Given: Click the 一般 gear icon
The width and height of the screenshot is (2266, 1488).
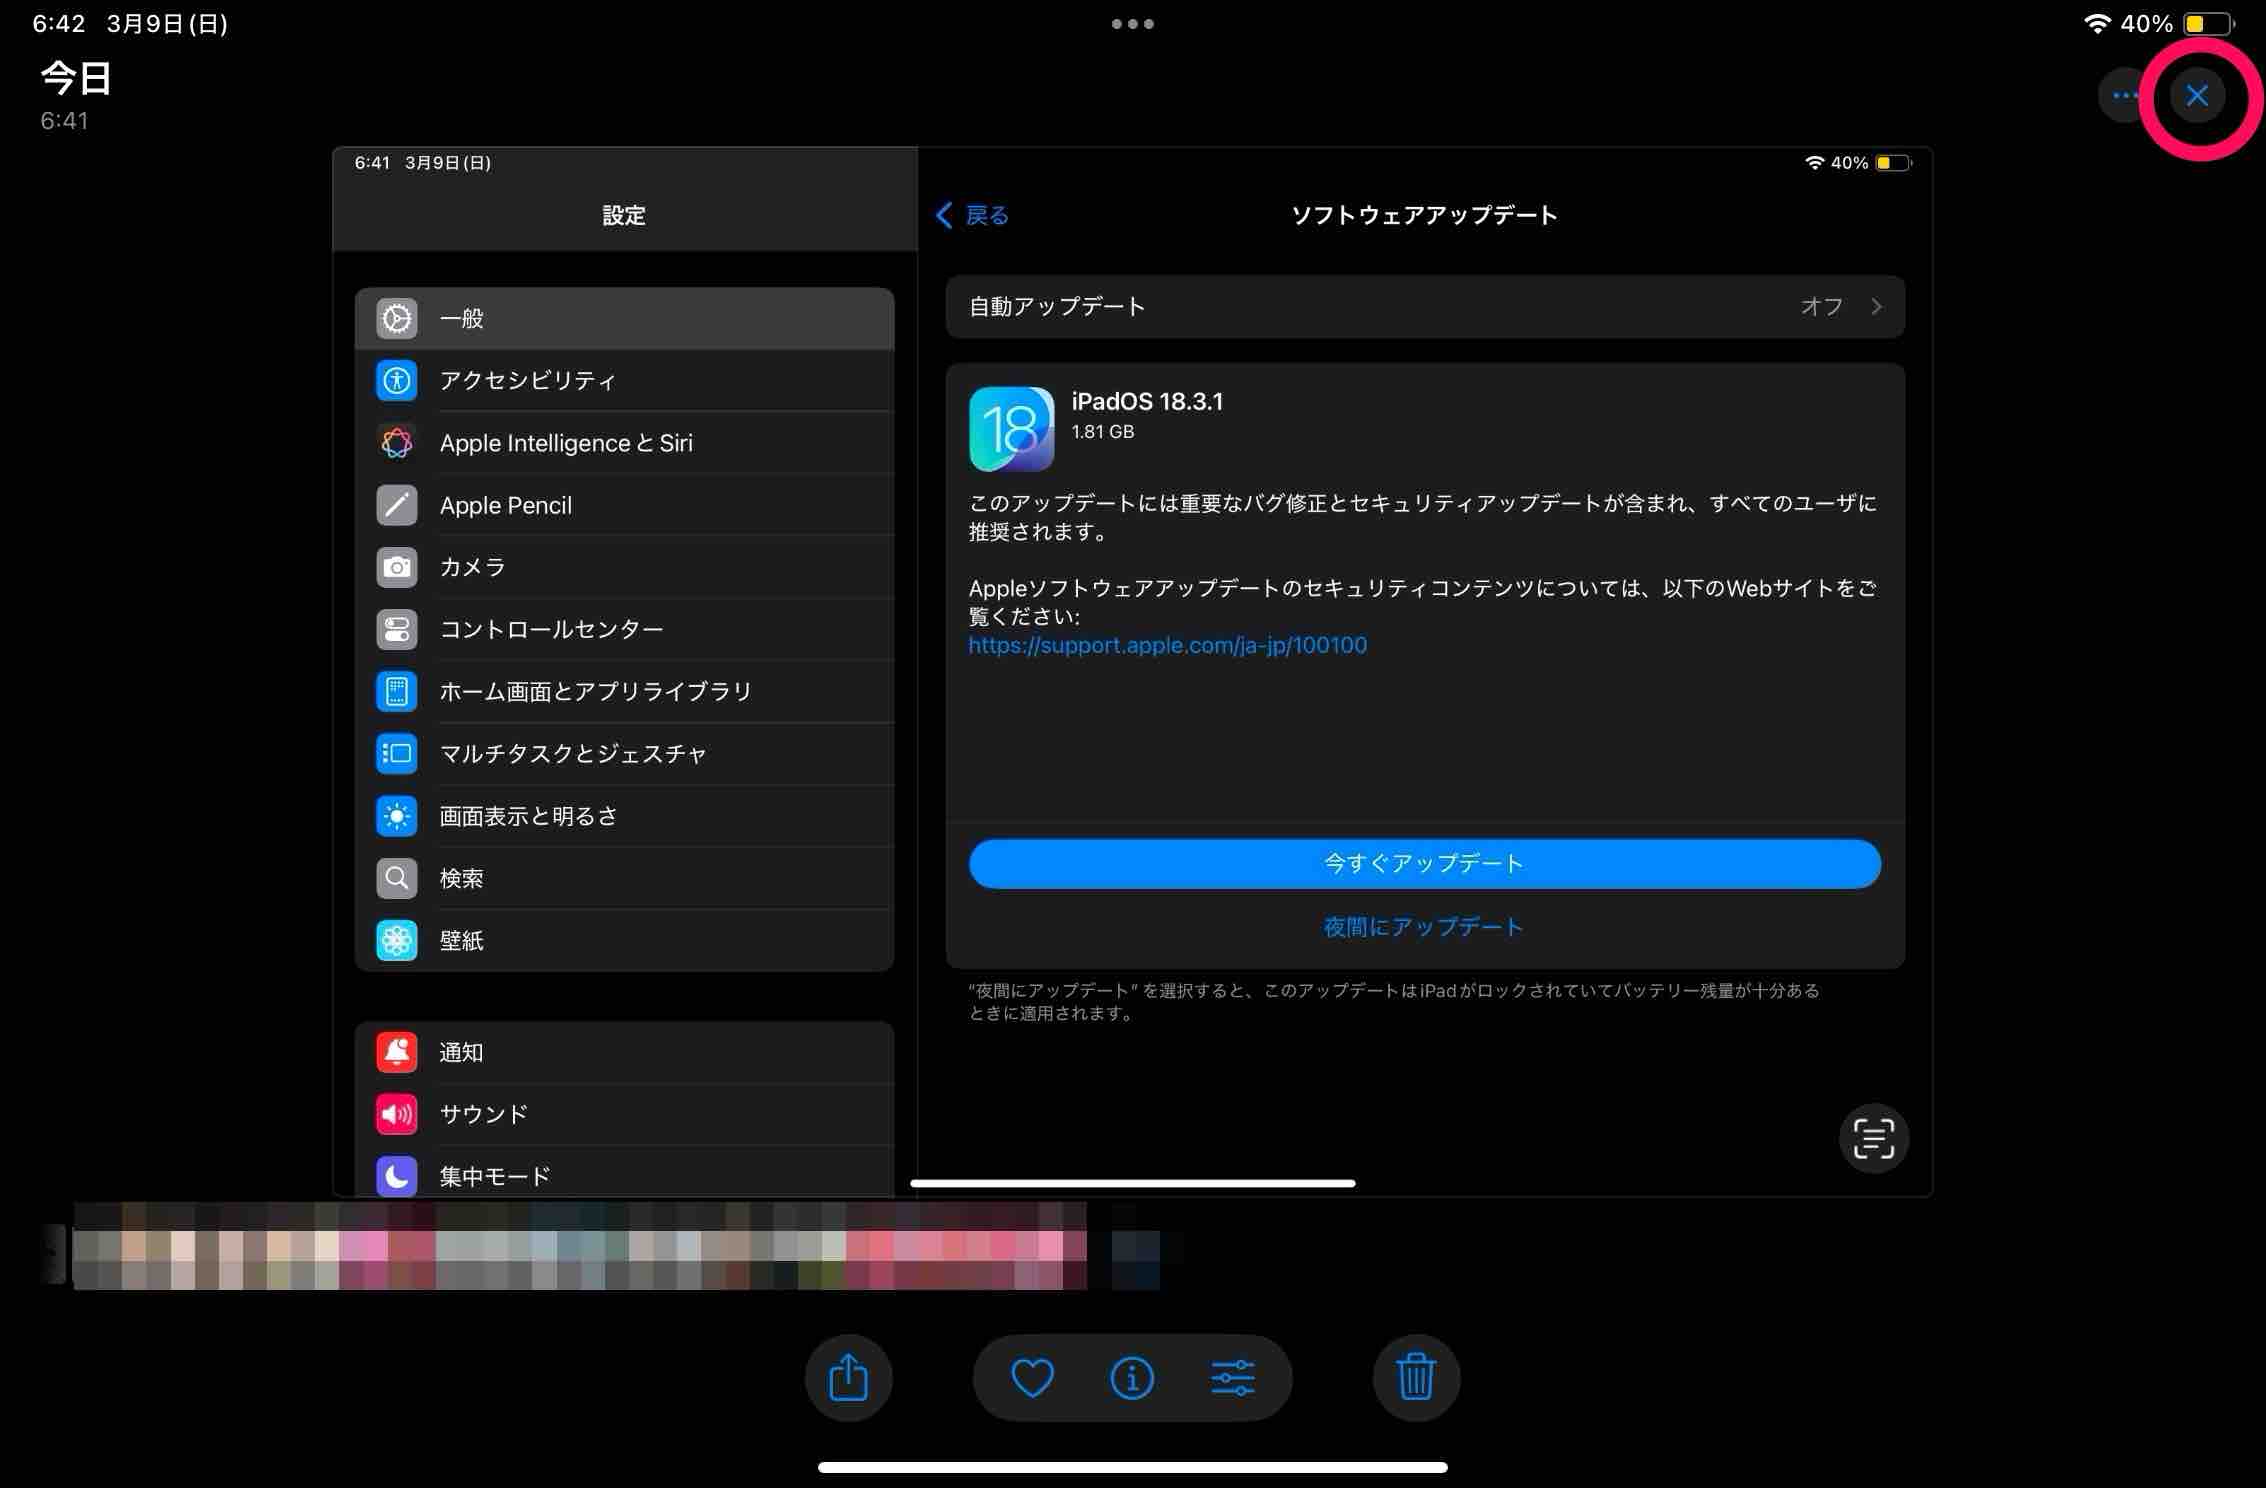Looking at the screenshot, I should (x=397, y=318).
